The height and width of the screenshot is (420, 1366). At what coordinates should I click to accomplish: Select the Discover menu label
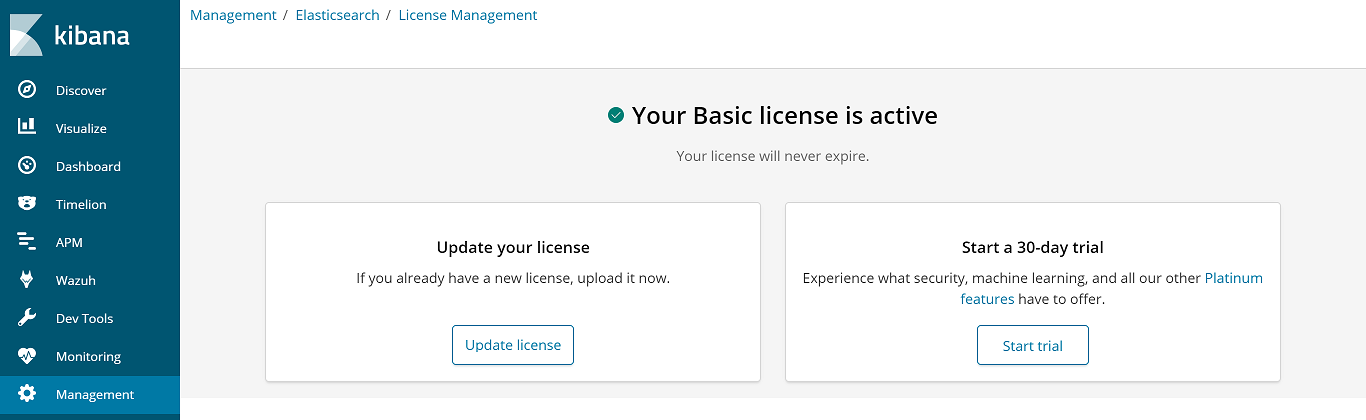click(81, 91)
